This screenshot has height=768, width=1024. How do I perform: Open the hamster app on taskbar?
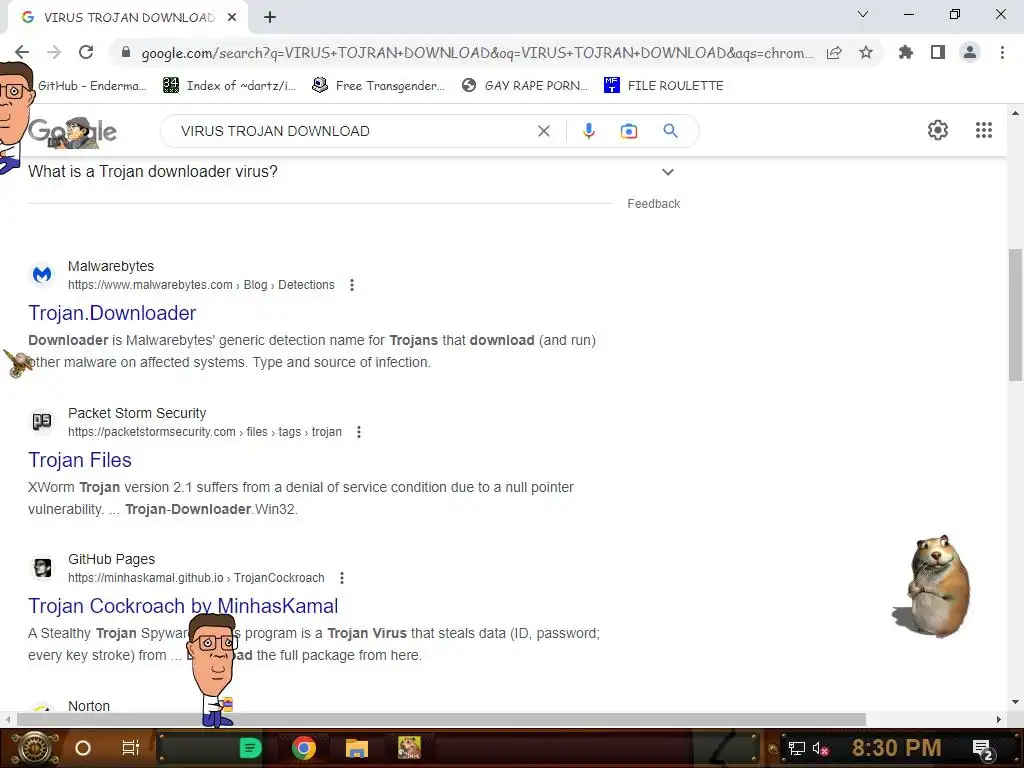tap(409, 748)
